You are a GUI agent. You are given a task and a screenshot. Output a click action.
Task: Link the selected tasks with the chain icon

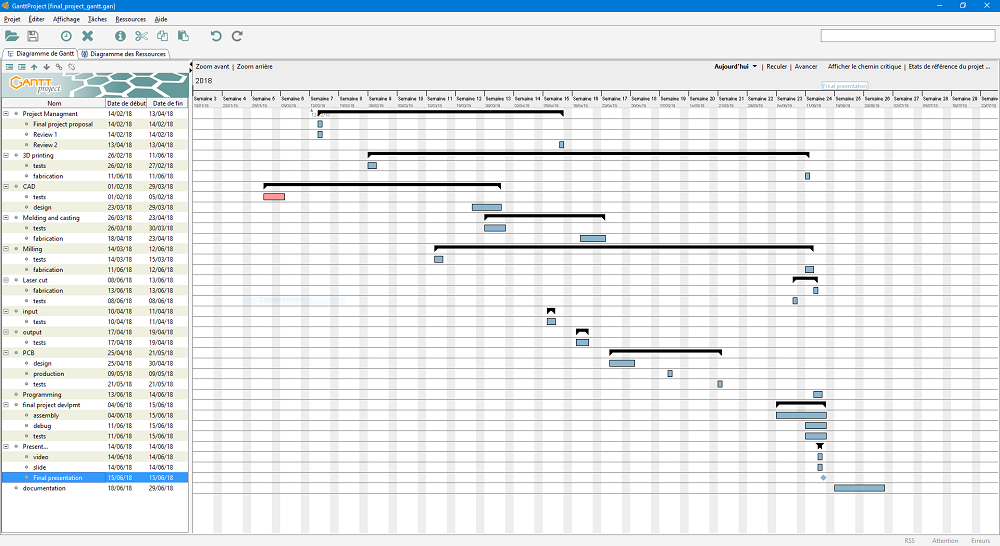click(x=59, y=67)
